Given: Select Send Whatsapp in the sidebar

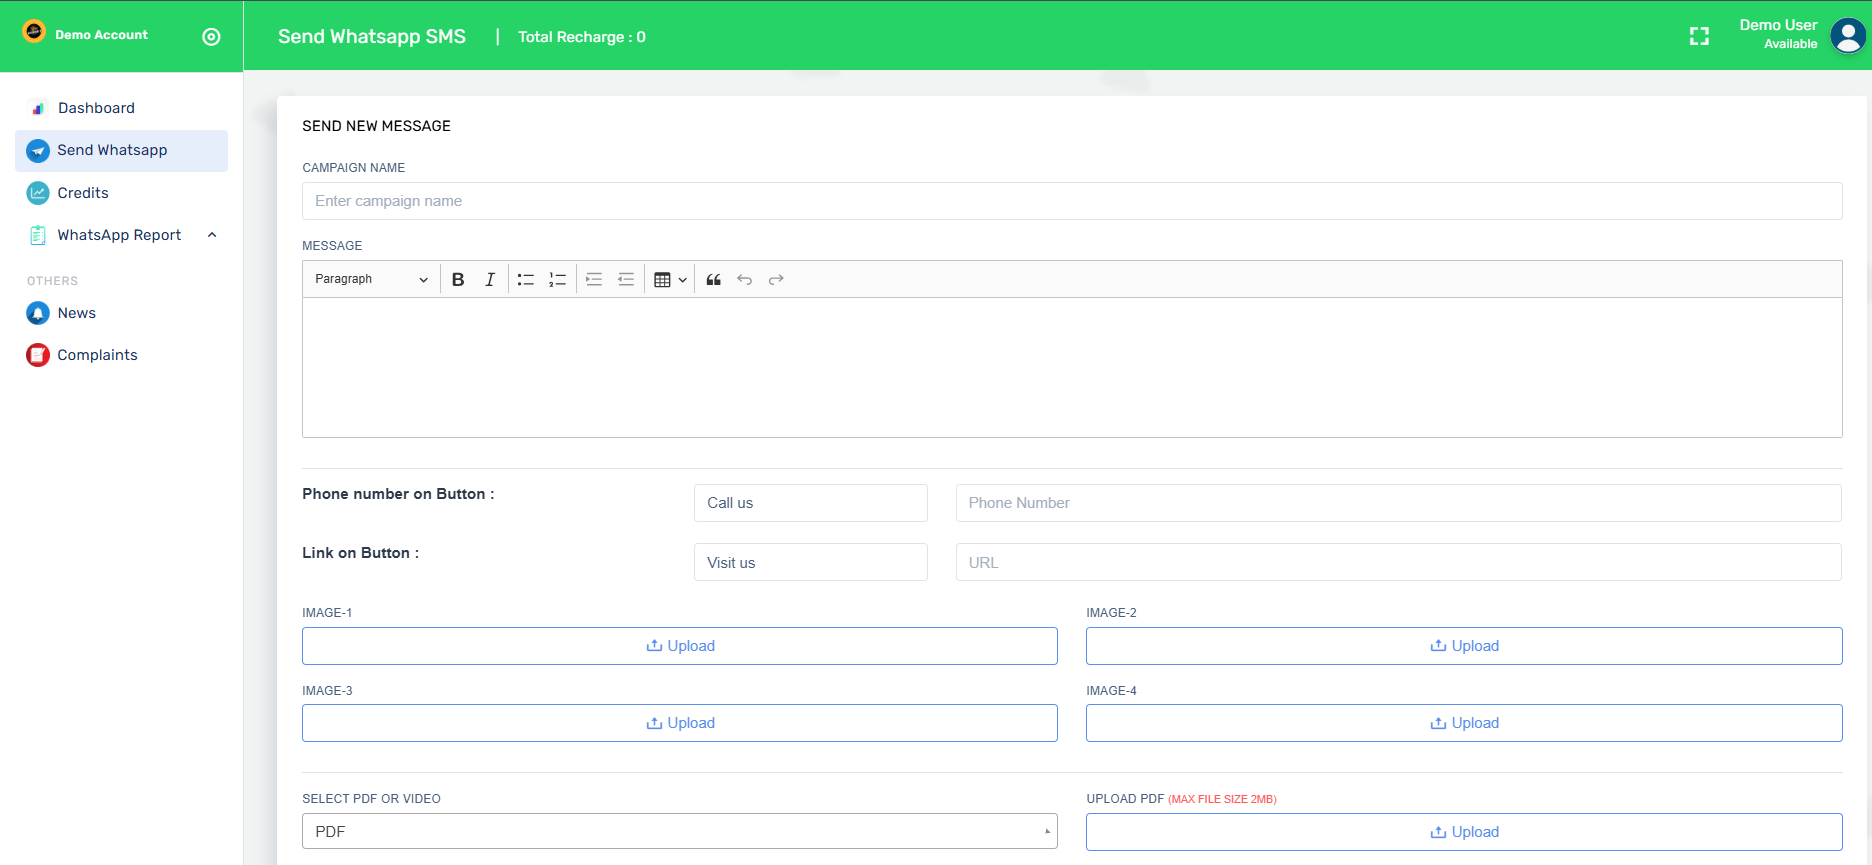Looking at the screenshot, I should coord(121,150).
